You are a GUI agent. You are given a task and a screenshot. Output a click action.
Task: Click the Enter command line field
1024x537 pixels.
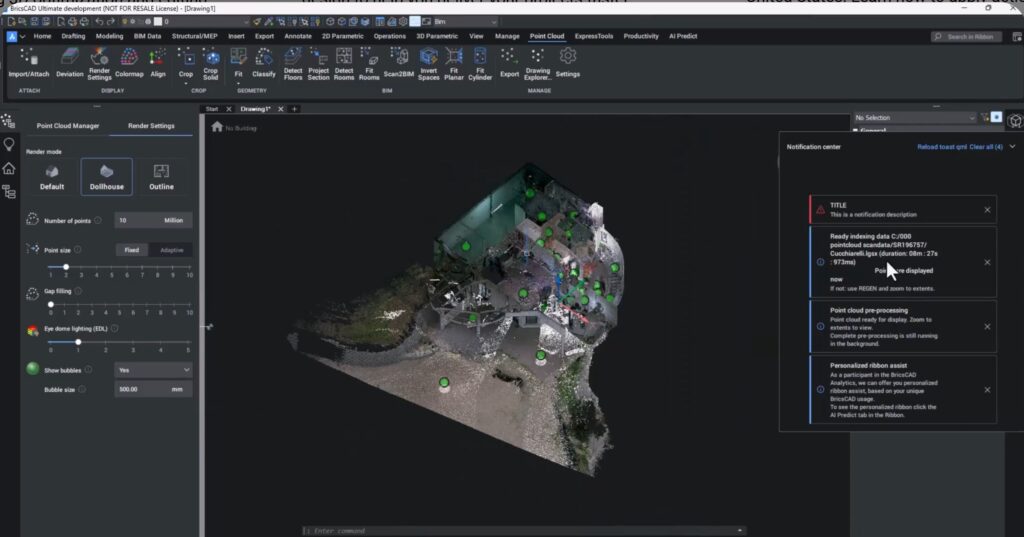click(x=522, y=530)
